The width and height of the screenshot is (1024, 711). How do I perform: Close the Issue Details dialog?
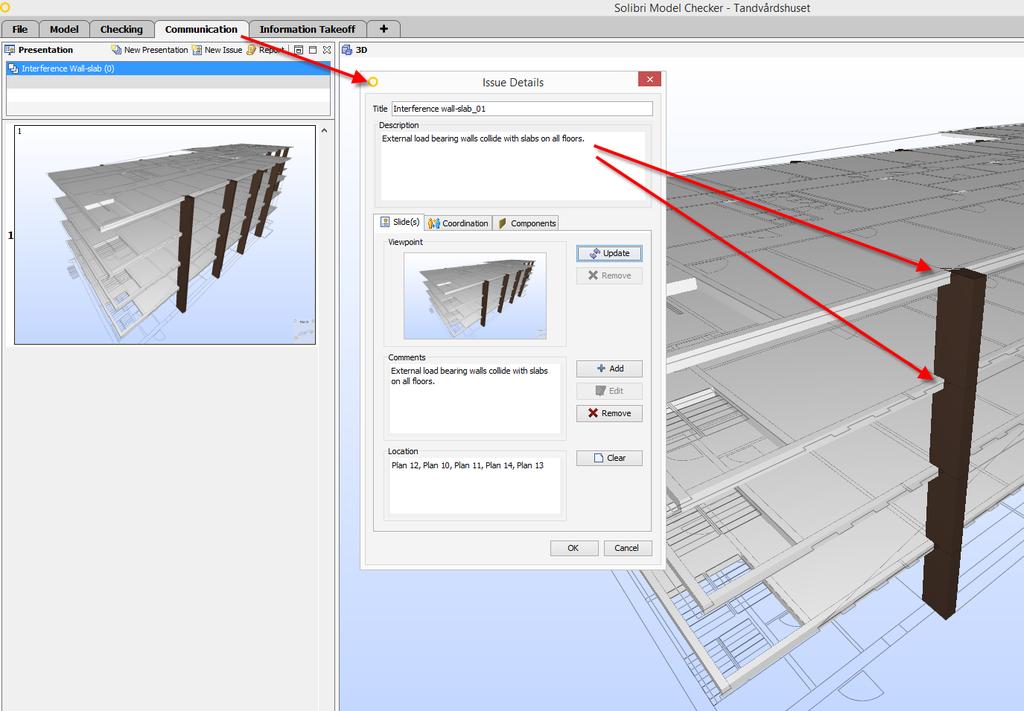click(x=649, y=79)
